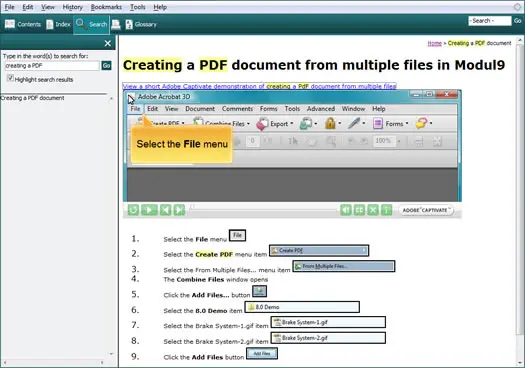Click the Home breadcrumb link
This screenshot has width=525, height=368.
pos(435,43)
